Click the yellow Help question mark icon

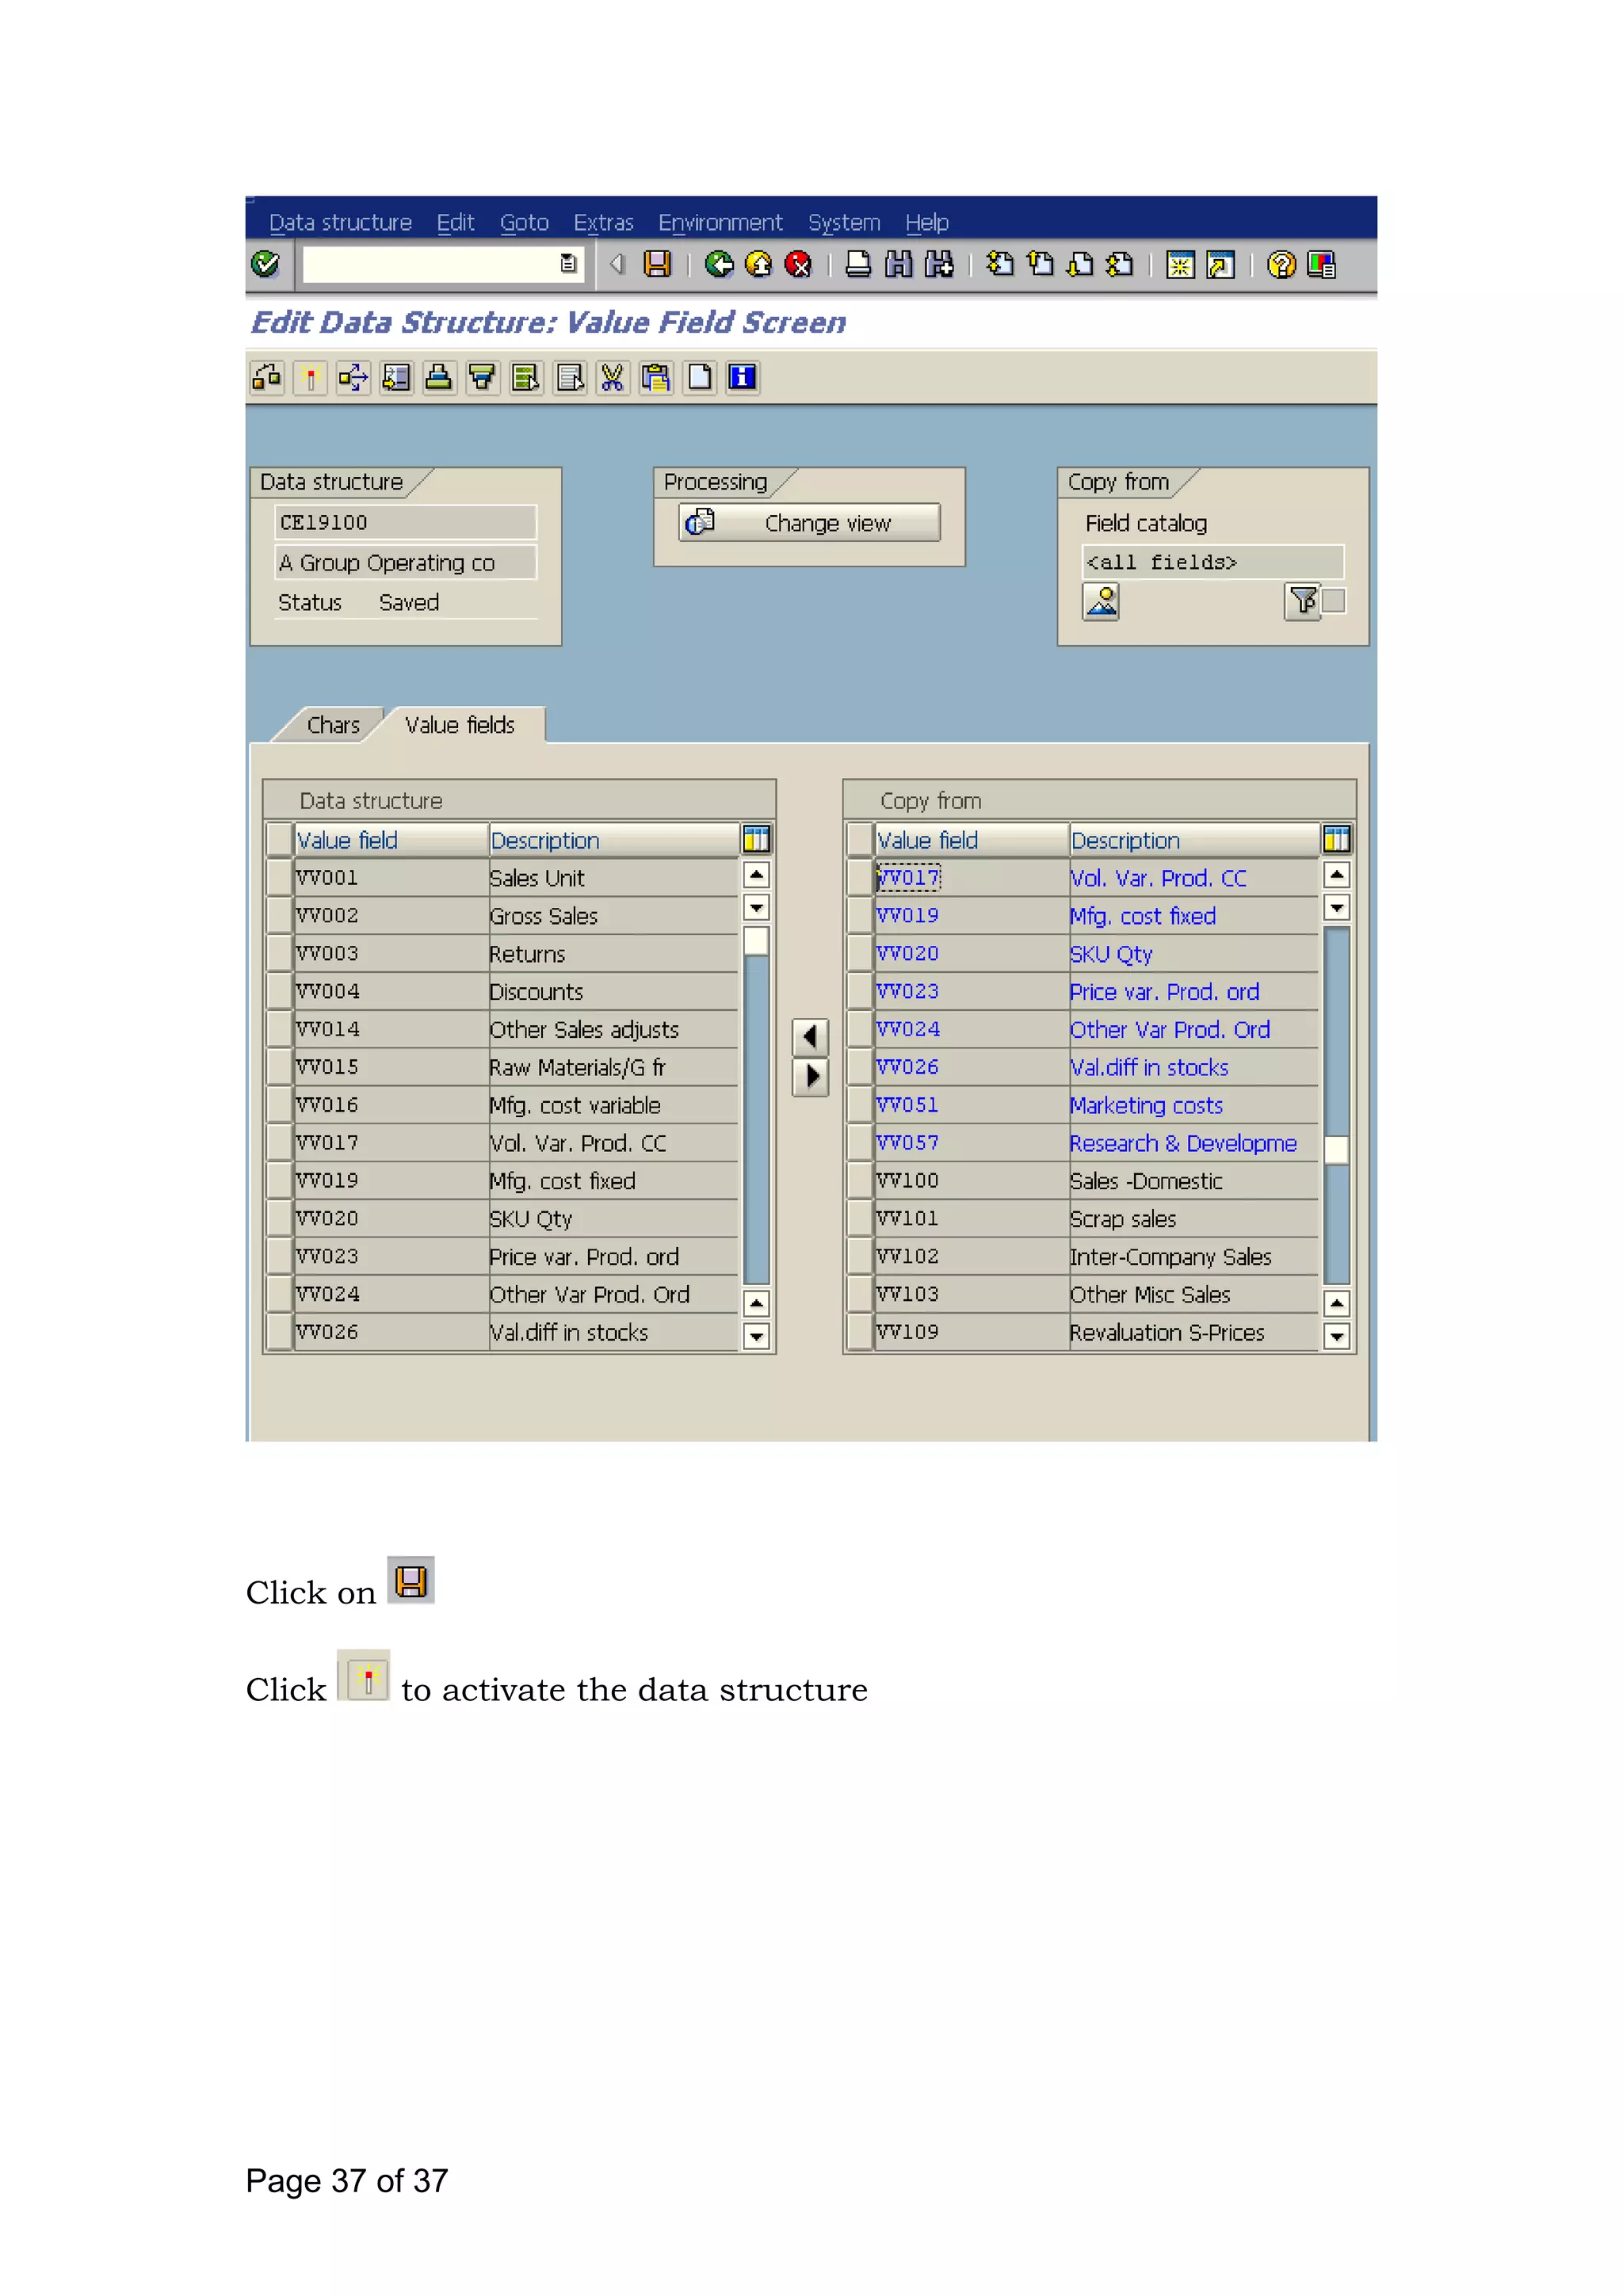click(x=1281, y=265)
